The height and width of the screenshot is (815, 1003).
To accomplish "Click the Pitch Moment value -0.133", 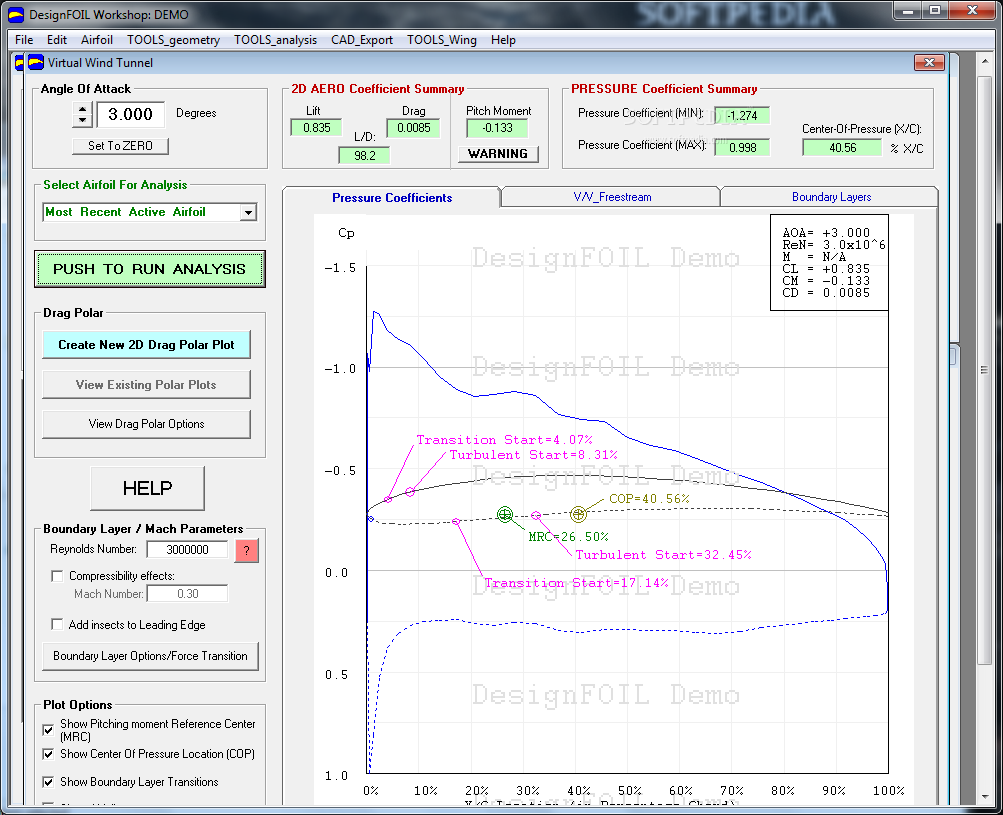I will [x=498, y=128].
